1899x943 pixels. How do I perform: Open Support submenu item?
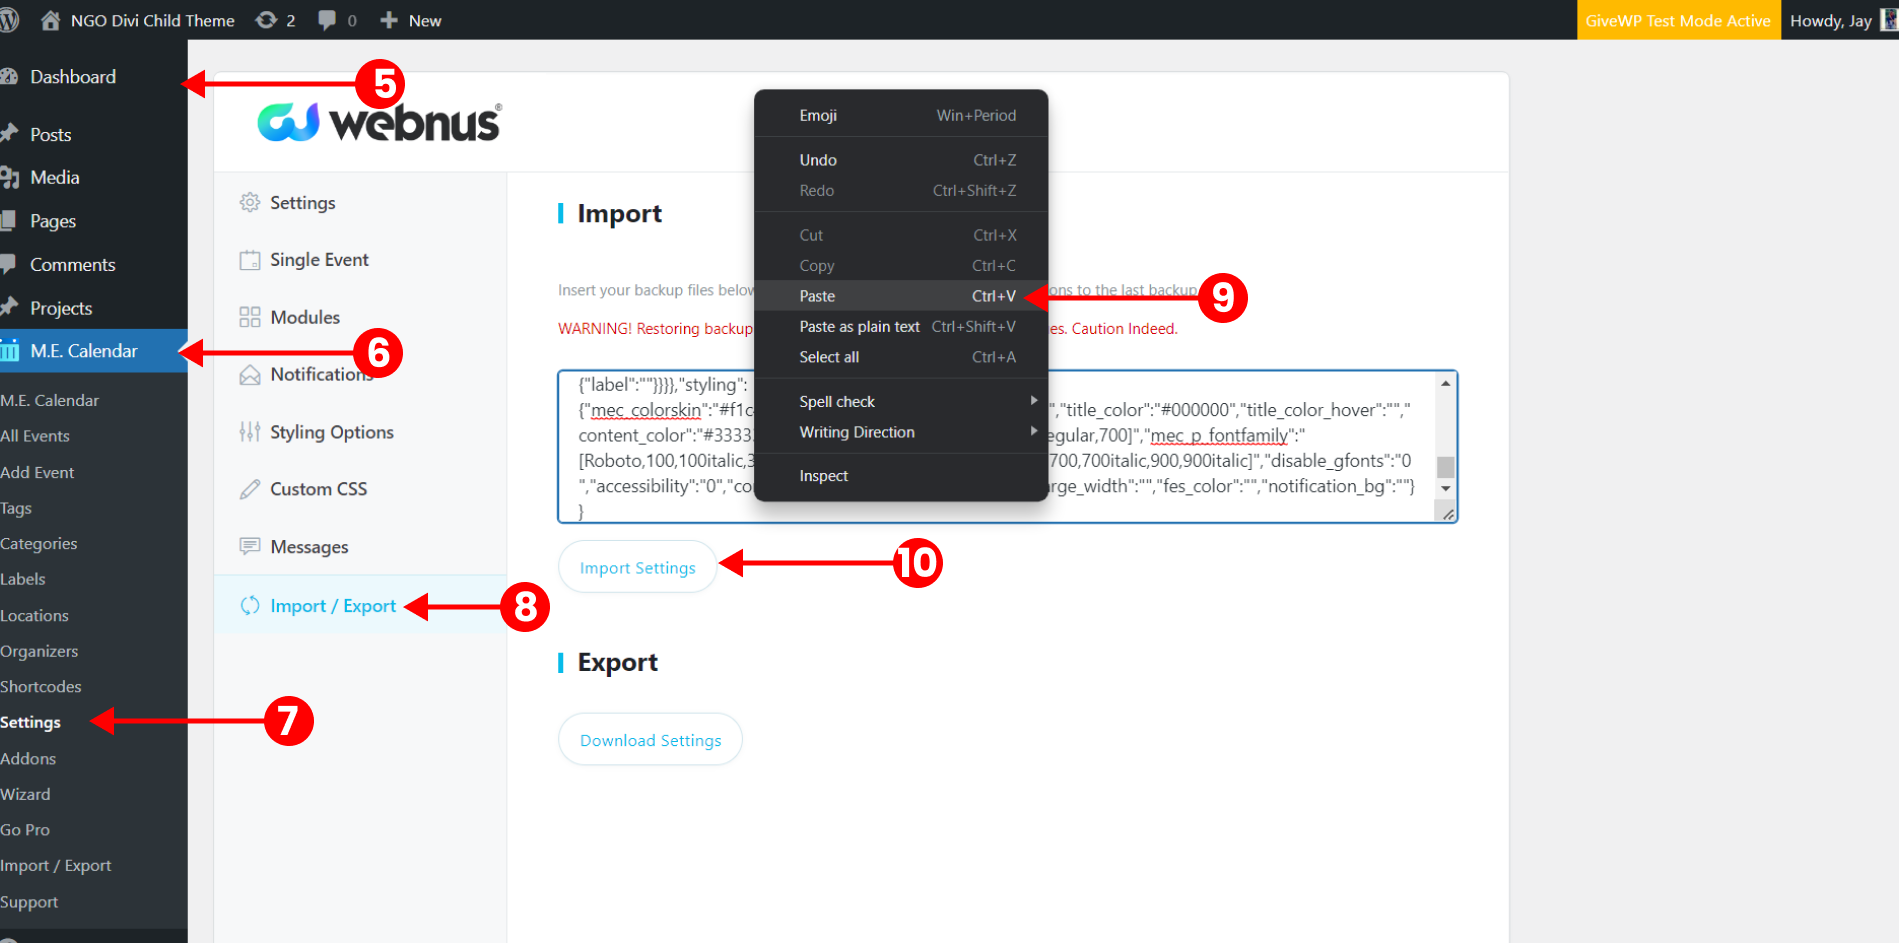[x=29, y=902]
